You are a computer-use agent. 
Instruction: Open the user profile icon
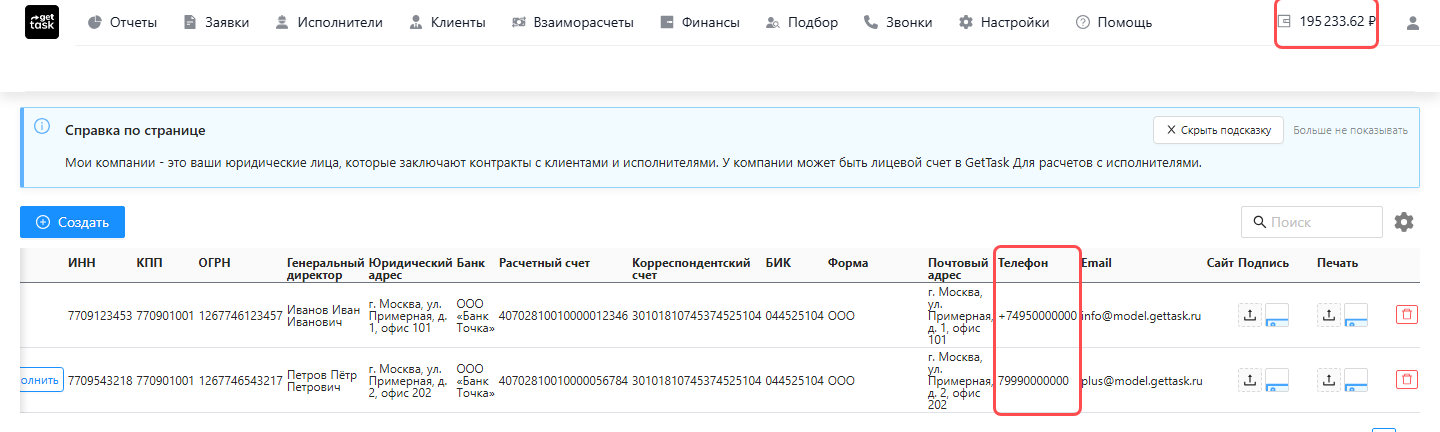(x=1413, y=23)
